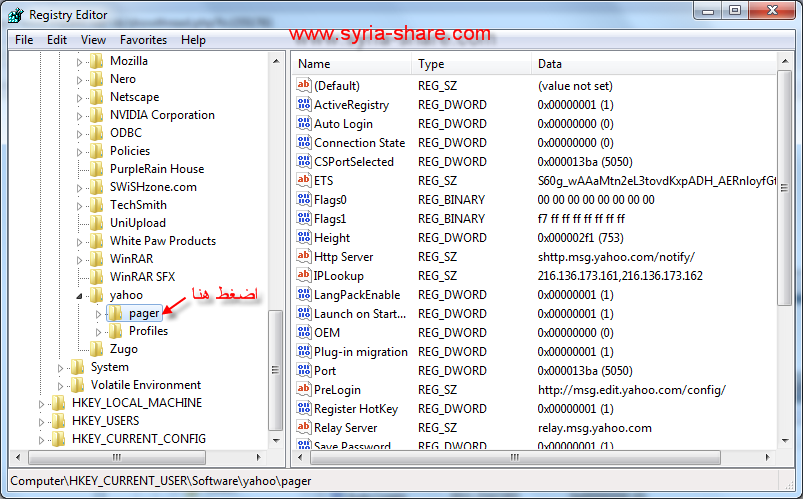803x499 pixels.
Task: Expand the Profiles subkey arrow
Action: (99, 331)
